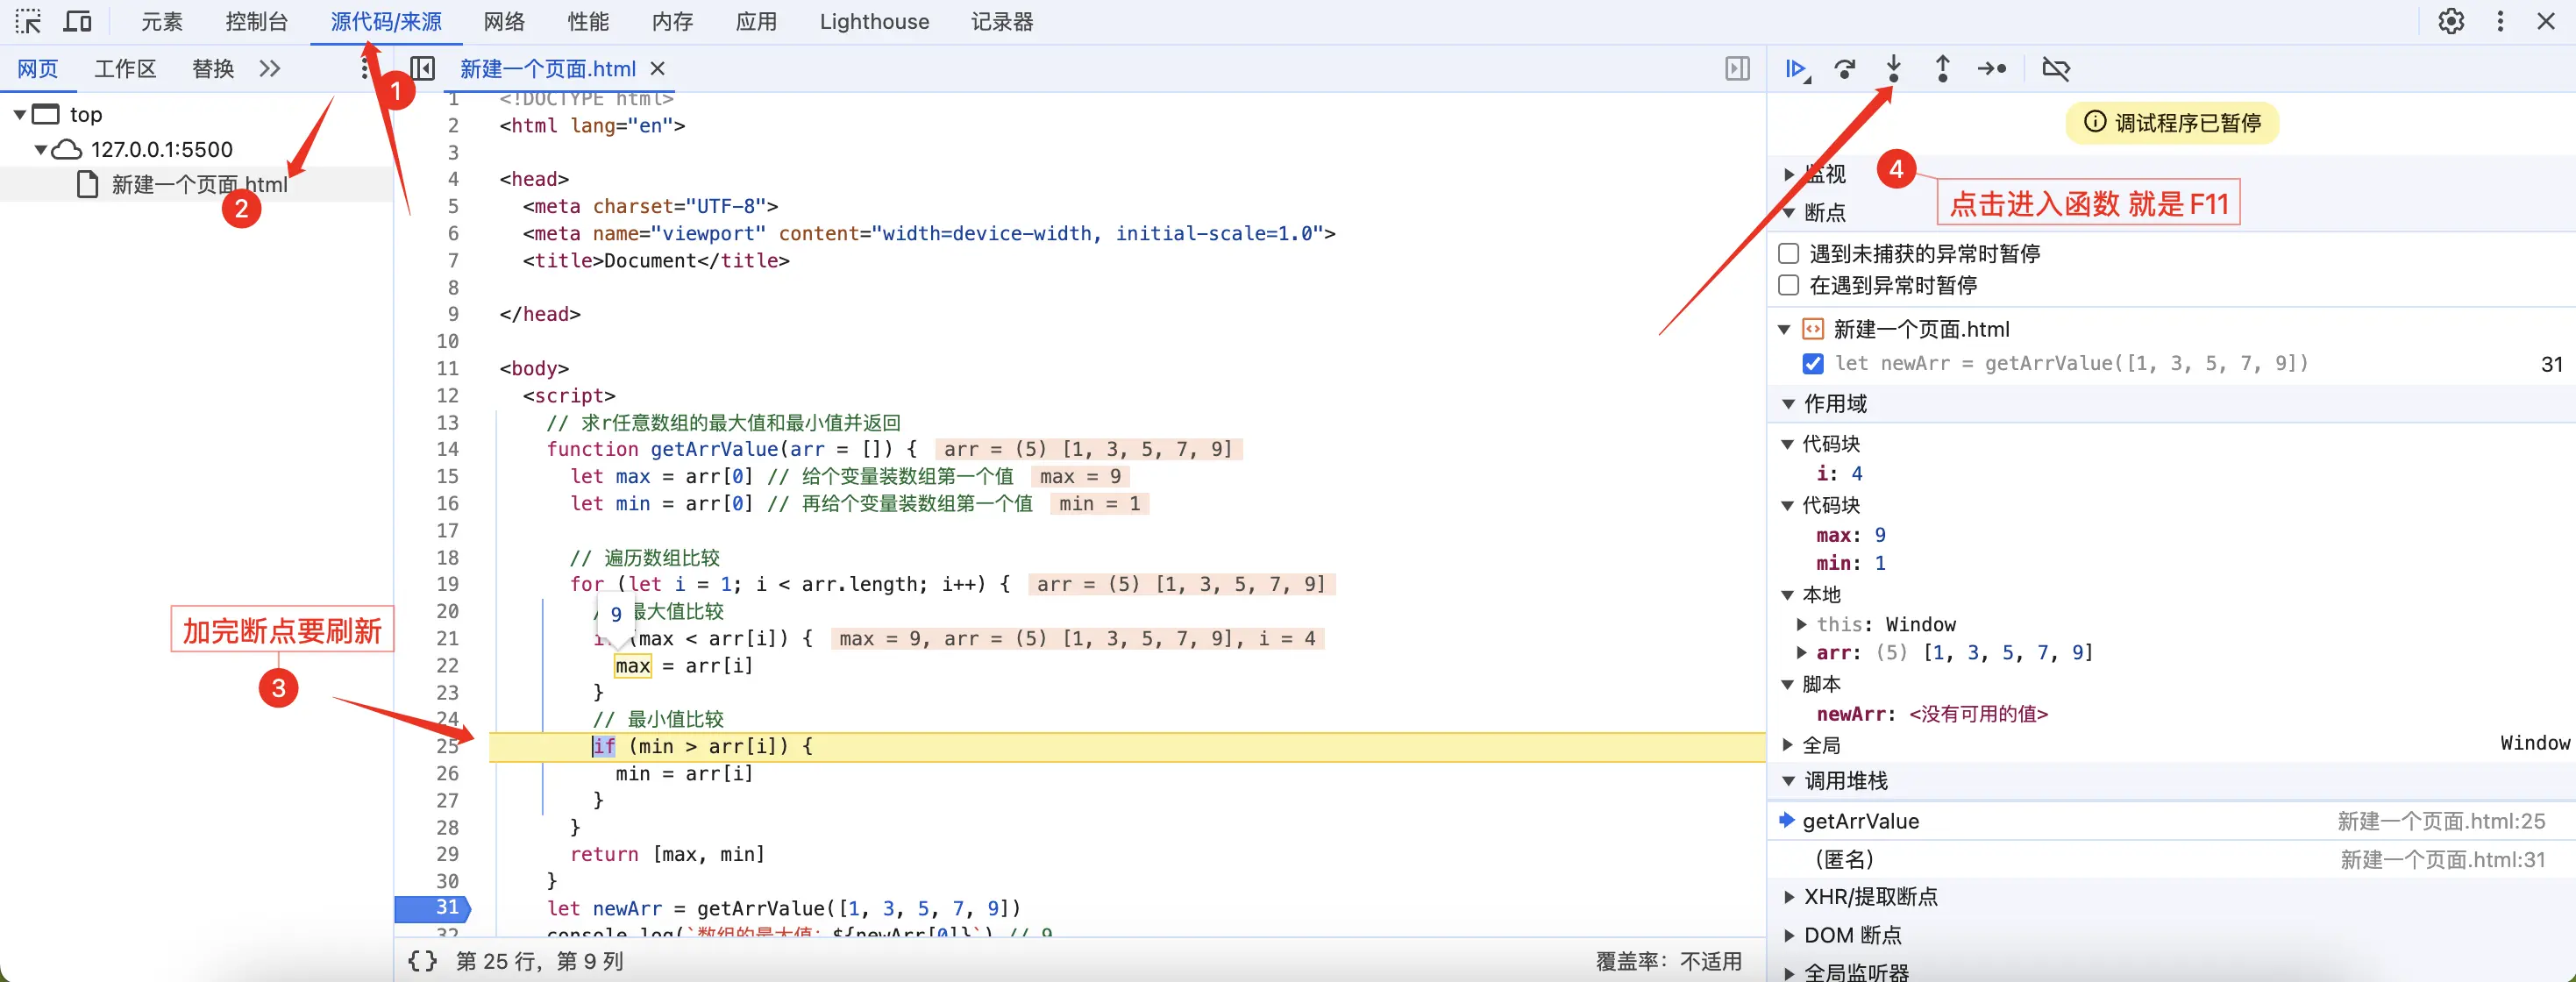Click the max: 9 scope variable

click(x=1850, y=535)
